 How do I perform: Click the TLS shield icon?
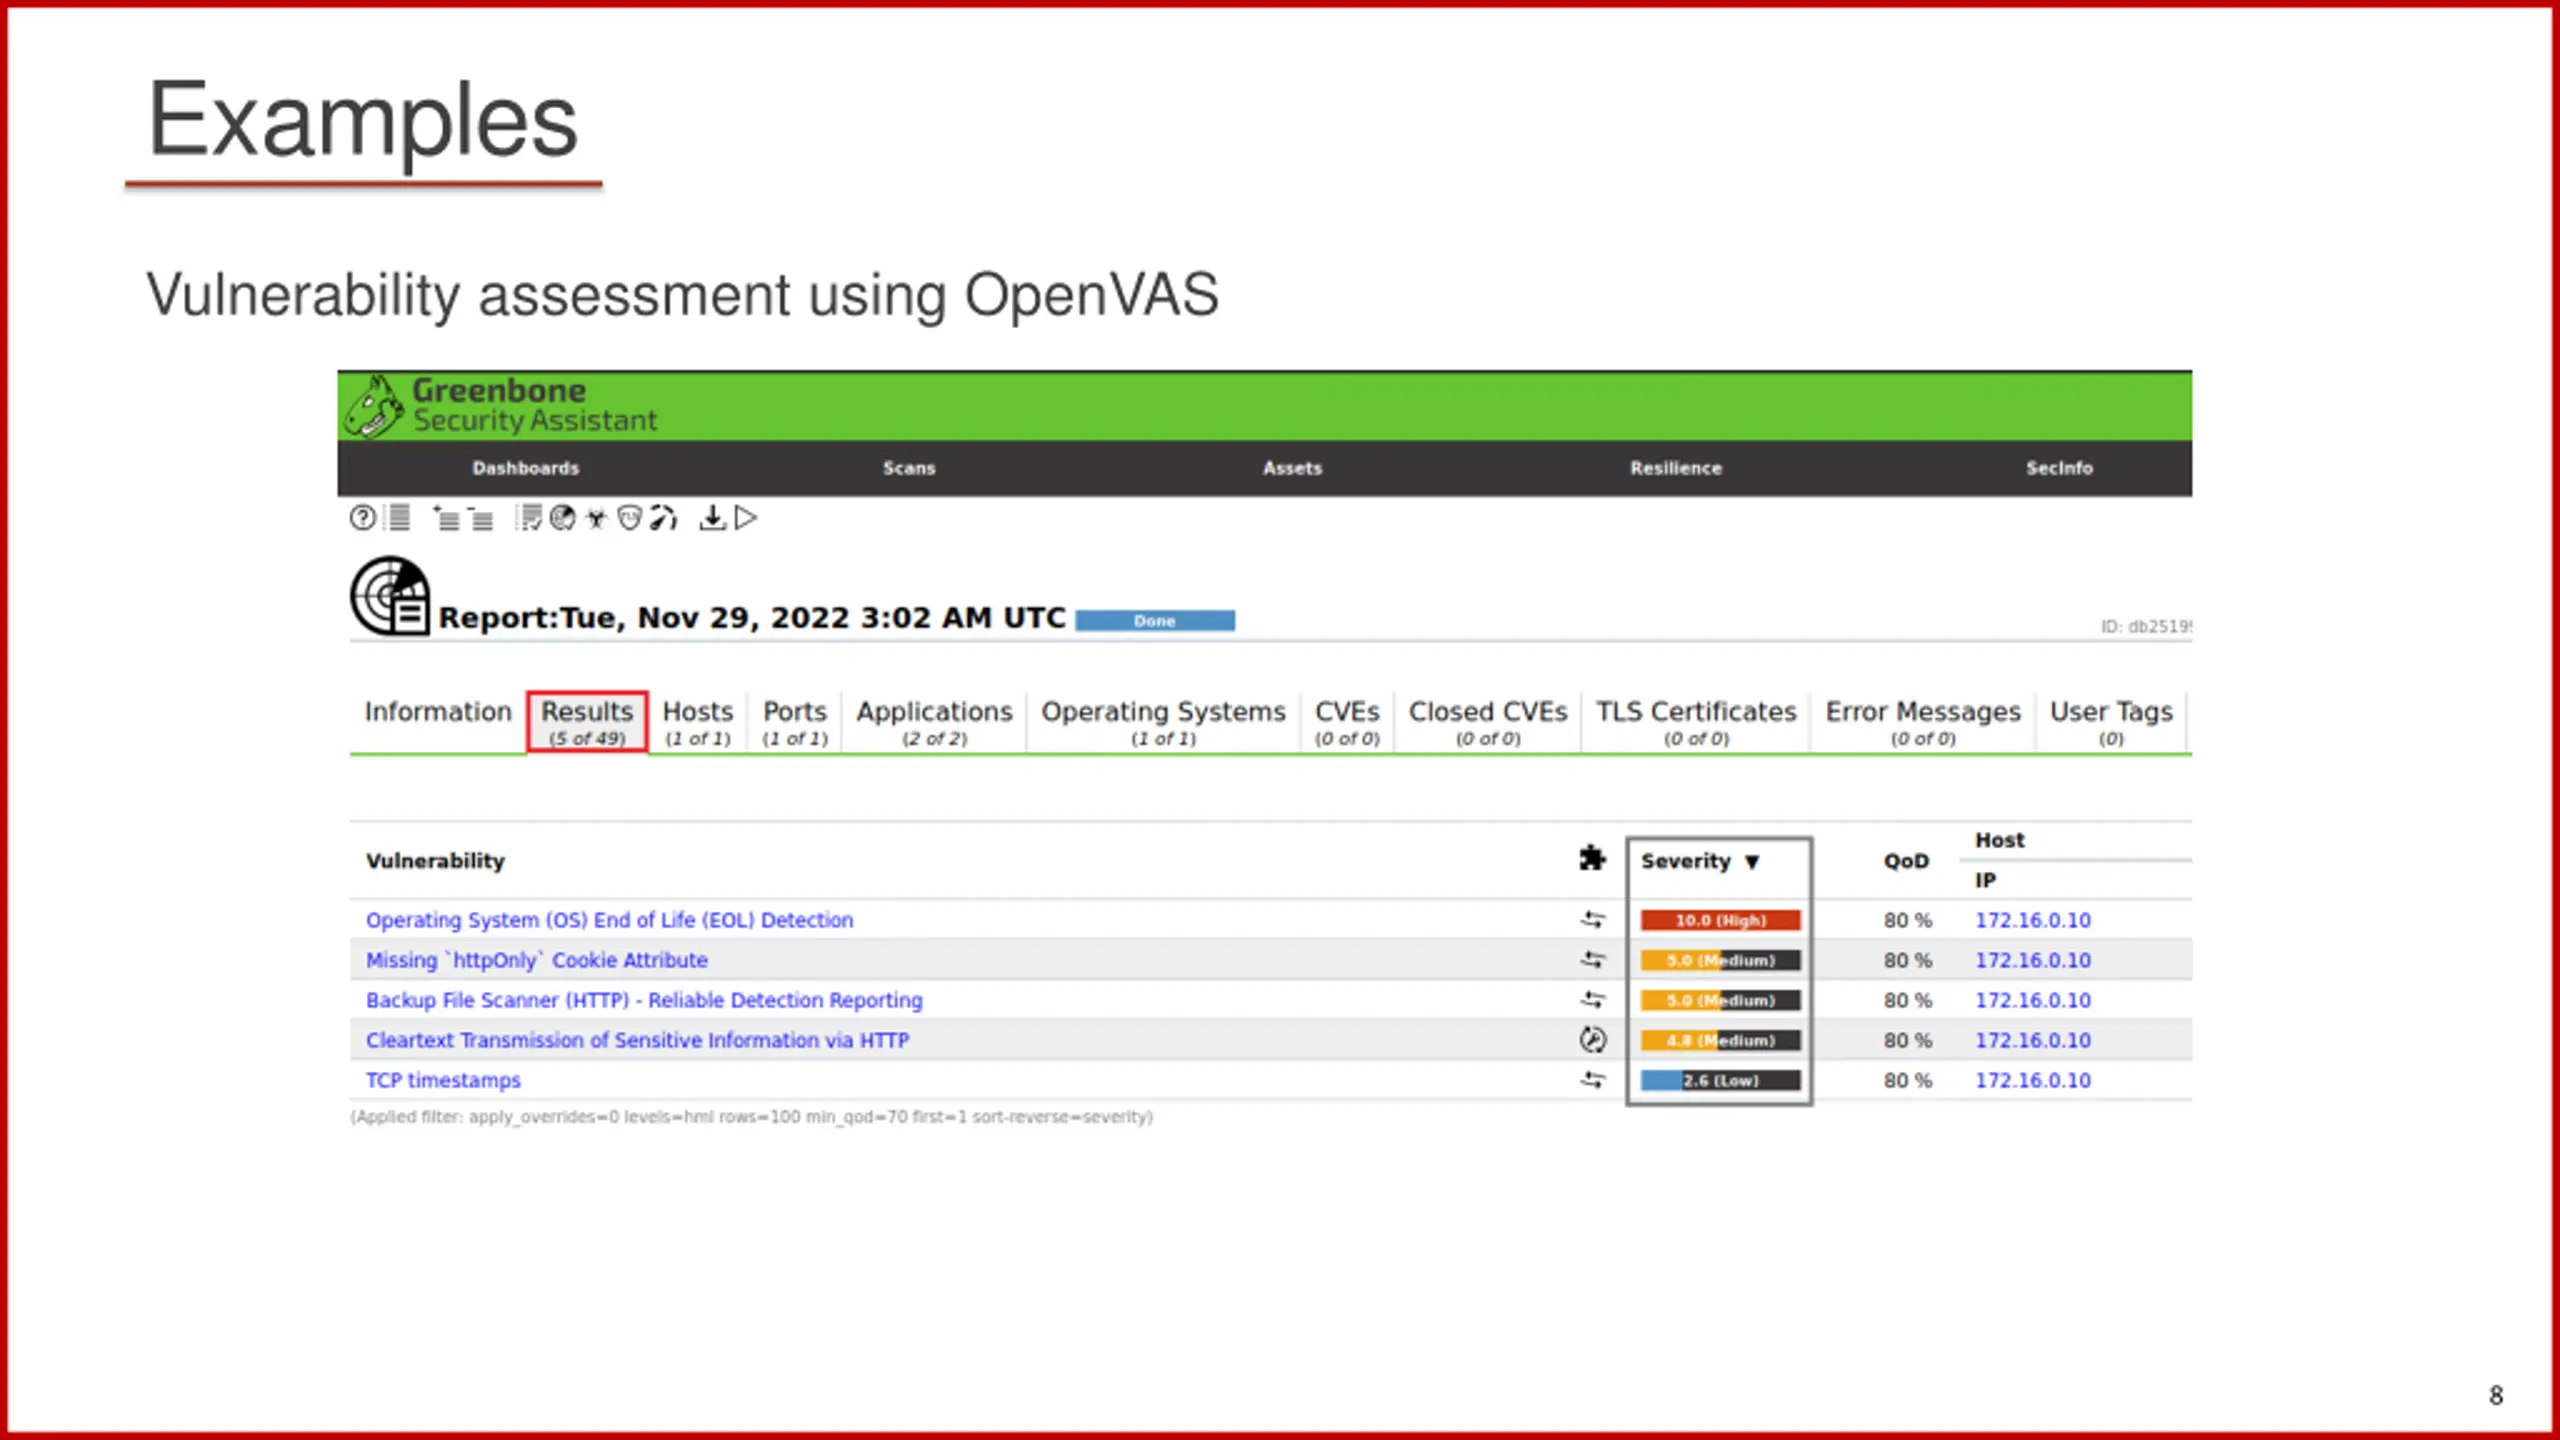(x=629, y=518)
